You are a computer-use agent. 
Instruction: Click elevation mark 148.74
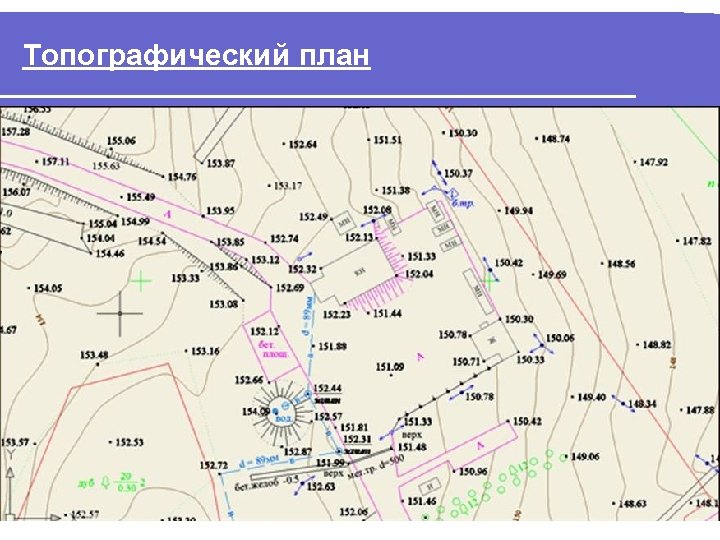coord(555,139)
